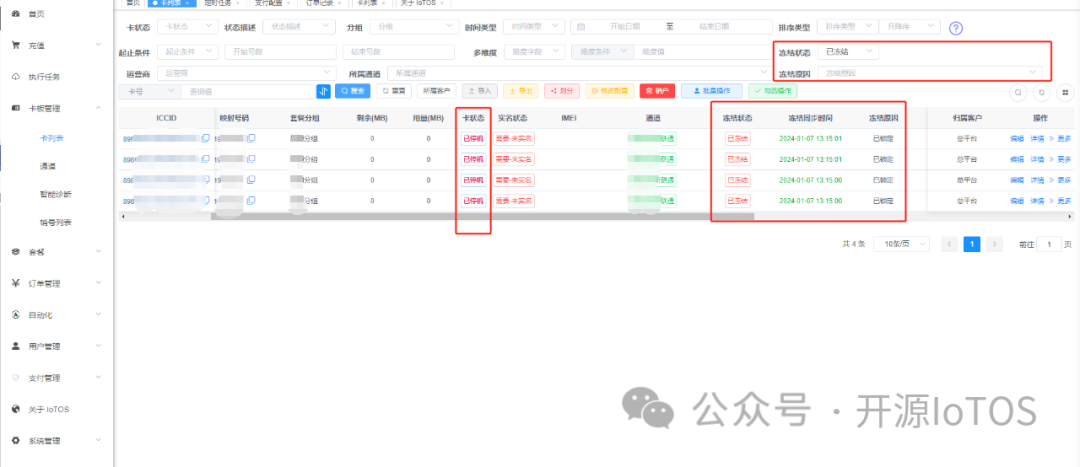The width and height of the screenshot is (1080, 467).
Task: Go to the next page arrow in pagination
Action: [x=994, y=244]
